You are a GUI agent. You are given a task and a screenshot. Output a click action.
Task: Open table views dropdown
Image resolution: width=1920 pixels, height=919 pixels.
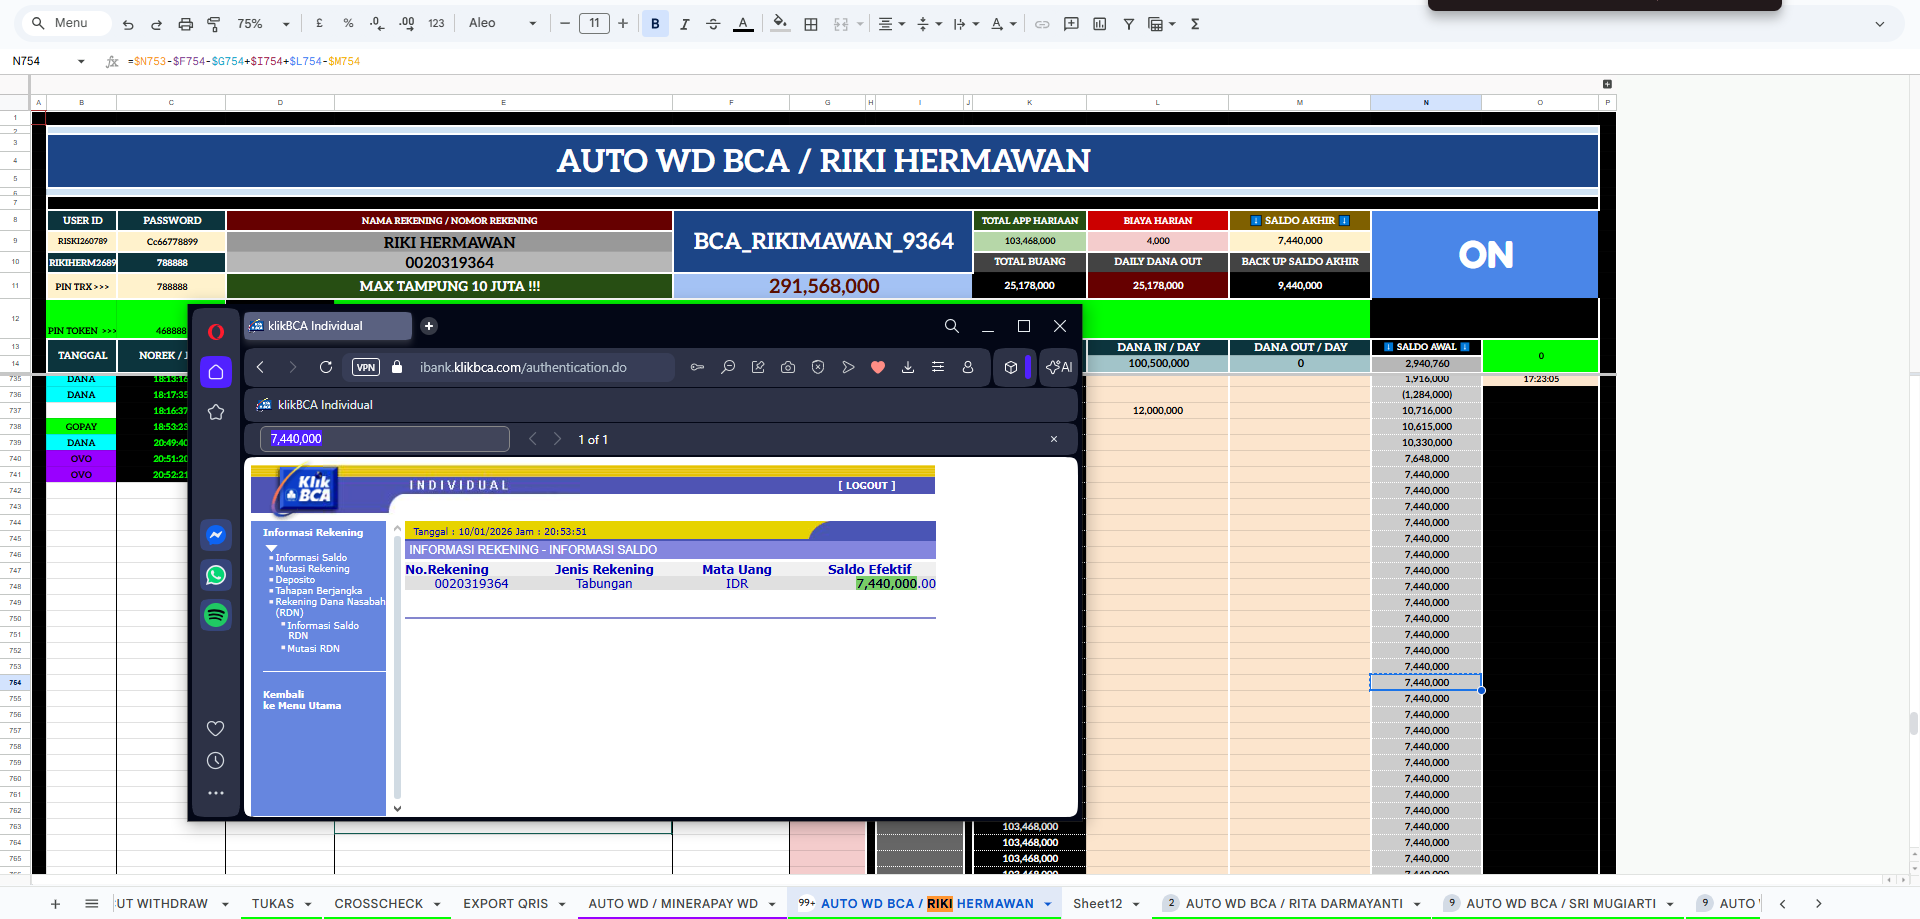[x=1161, y=24]
